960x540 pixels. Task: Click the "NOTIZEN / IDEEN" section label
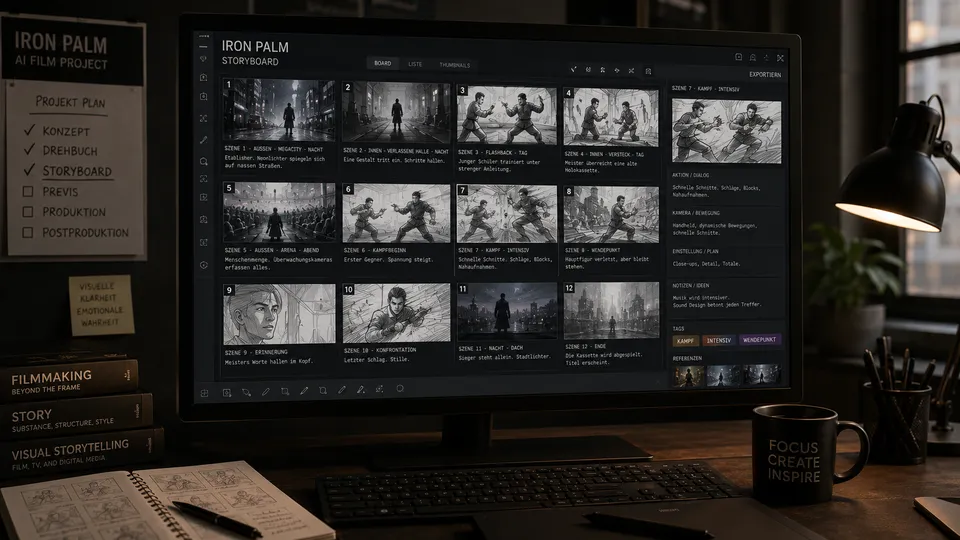[691, 285]
